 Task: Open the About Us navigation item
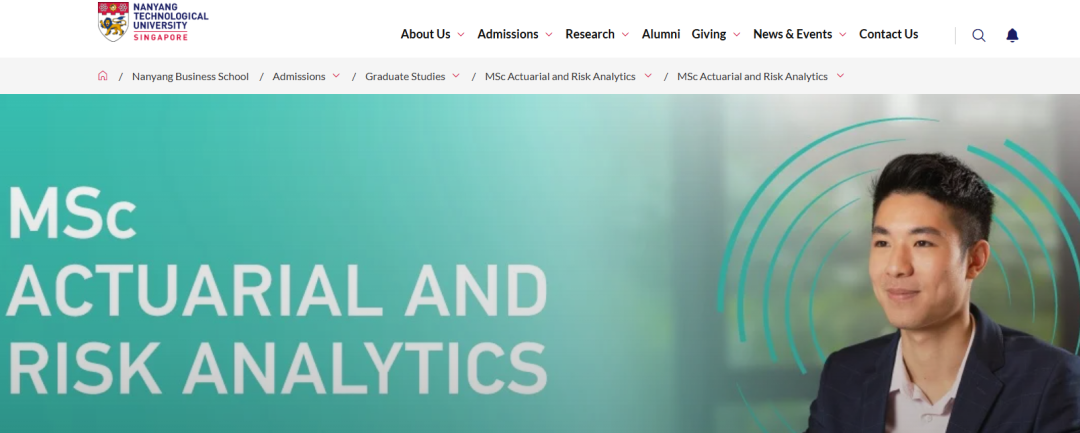tap(426, 34)
